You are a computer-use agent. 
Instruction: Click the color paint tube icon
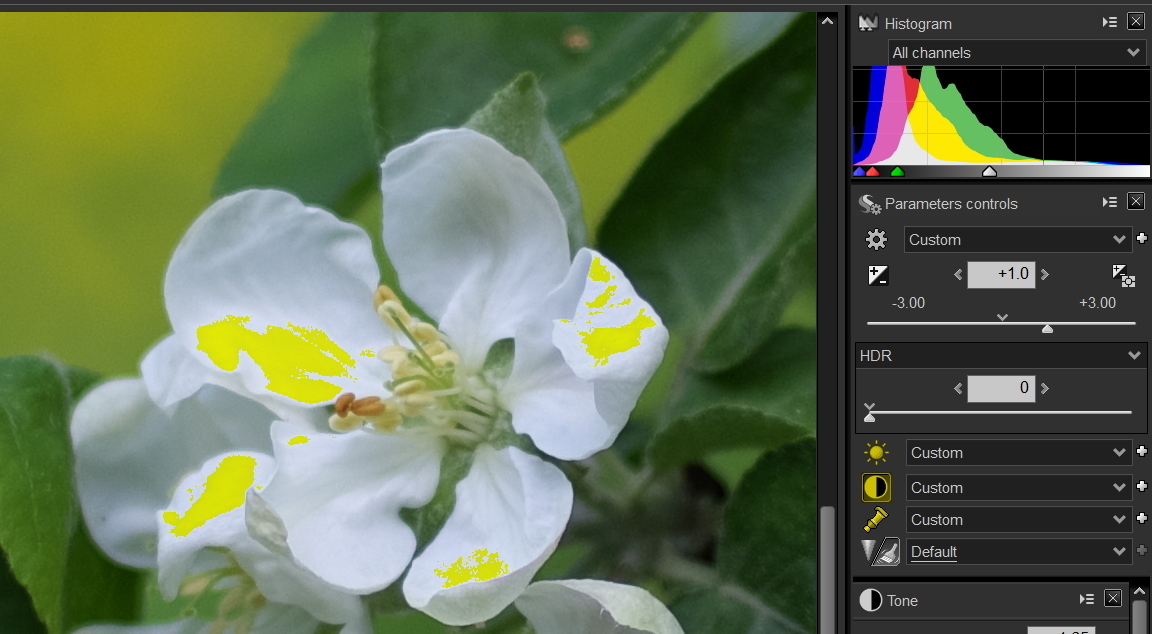point(876,519)
